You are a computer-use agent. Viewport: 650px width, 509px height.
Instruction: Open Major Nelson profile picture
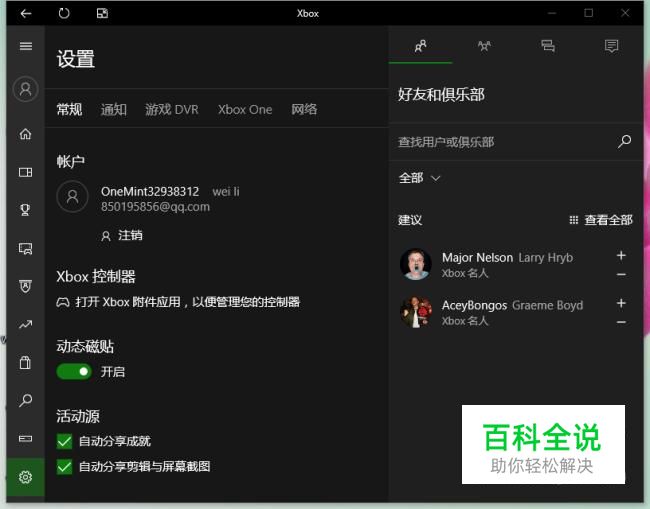pyautogui.click(x=416, y=264)
